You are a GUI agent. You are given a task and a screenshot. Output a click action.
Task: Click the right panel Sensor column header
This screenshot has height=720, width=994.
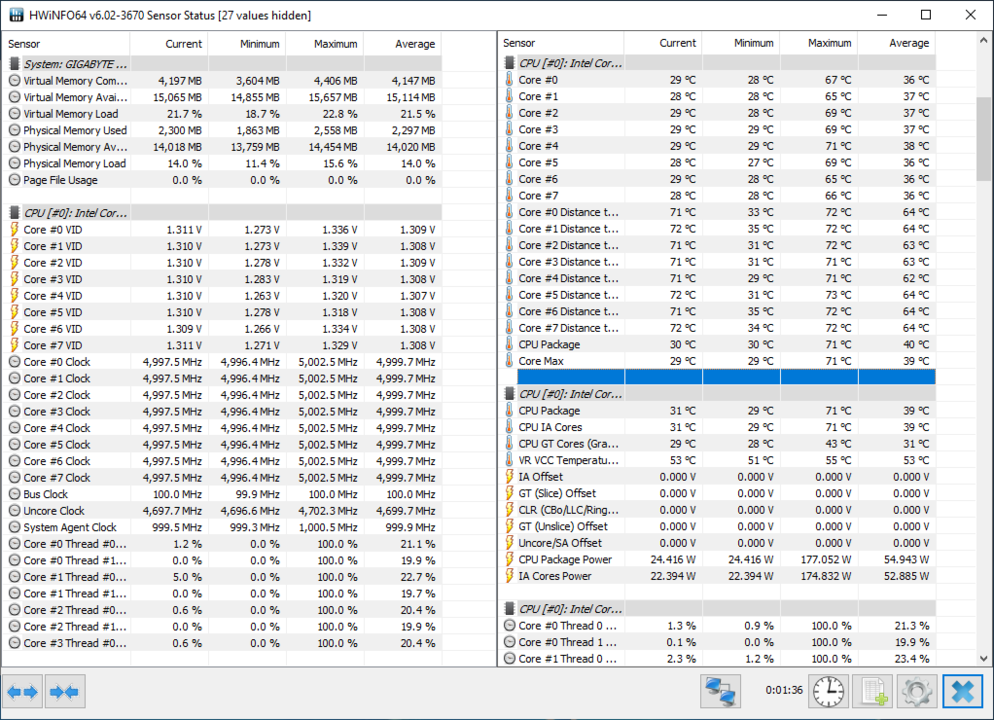[x=562, y=43]
